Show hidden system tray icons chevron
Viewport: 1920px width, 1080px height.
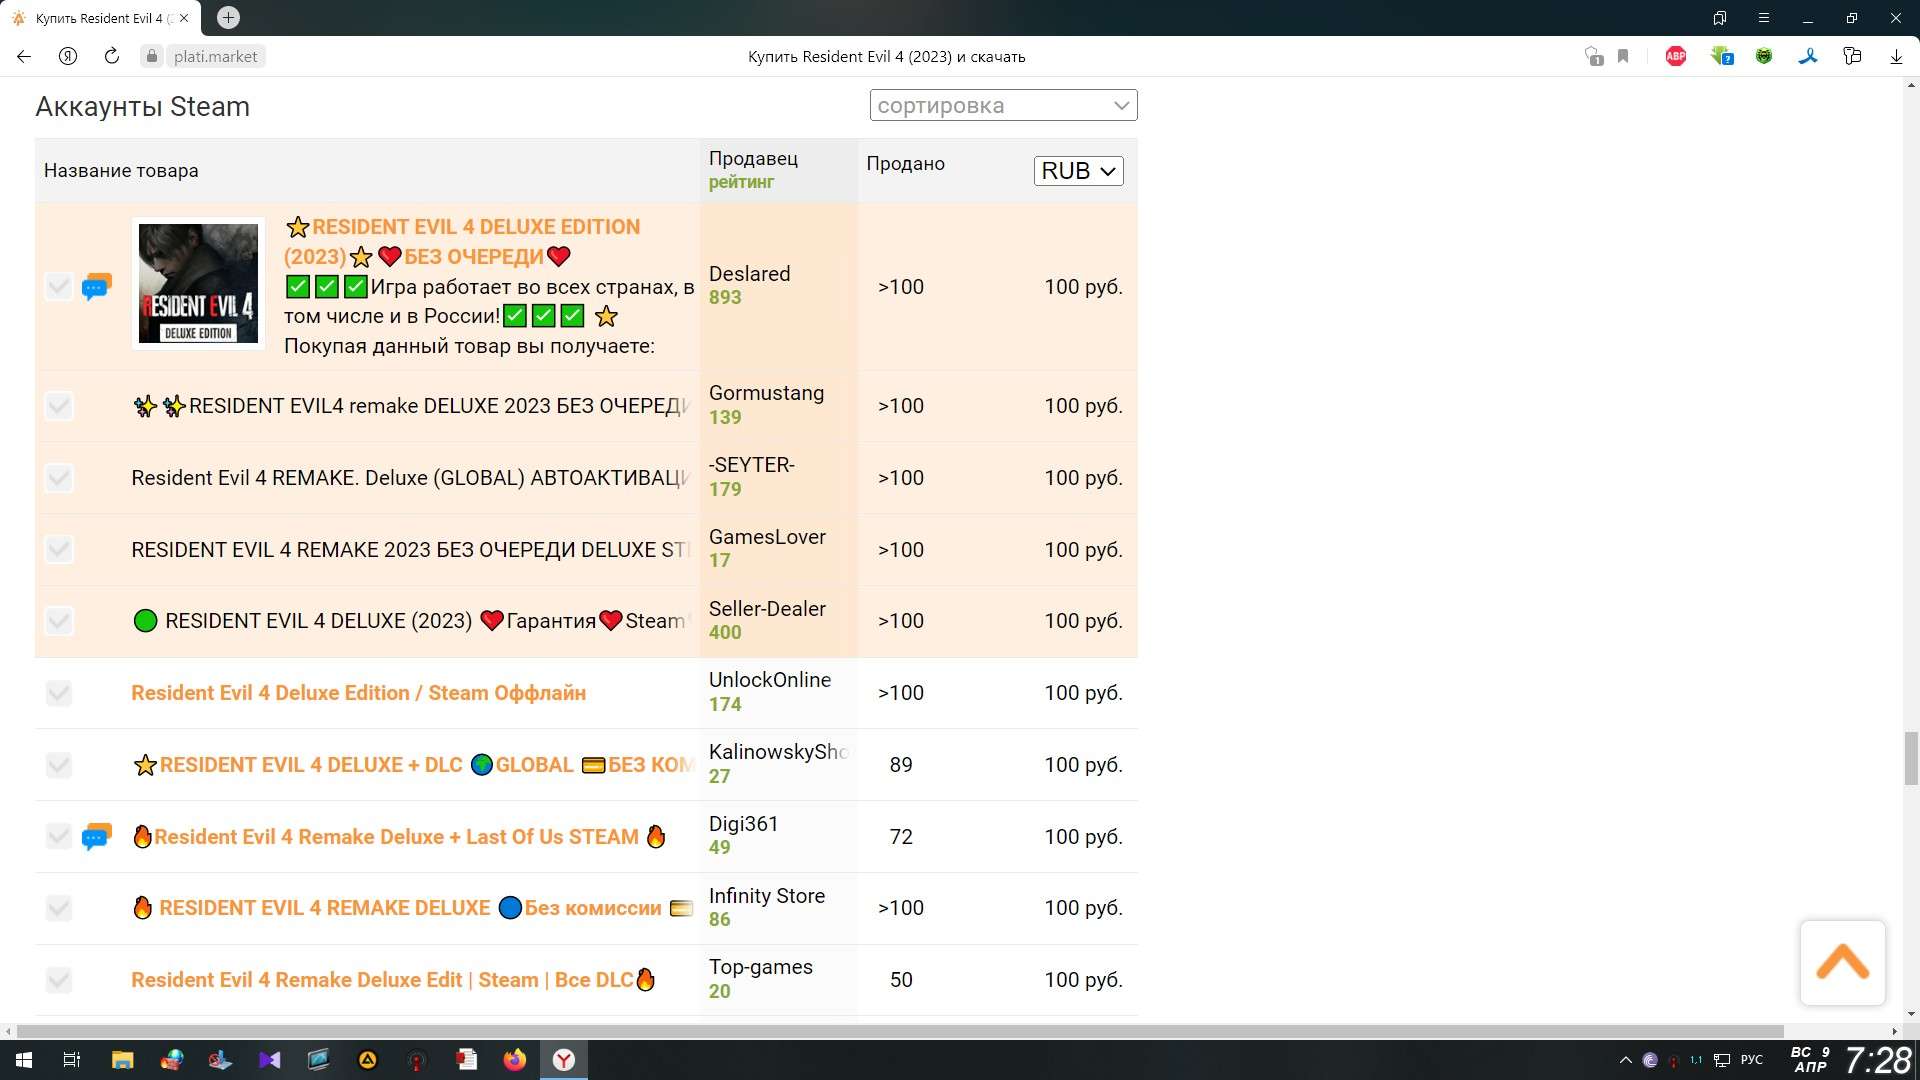pyautogui.click(x=1625, y=1060)
